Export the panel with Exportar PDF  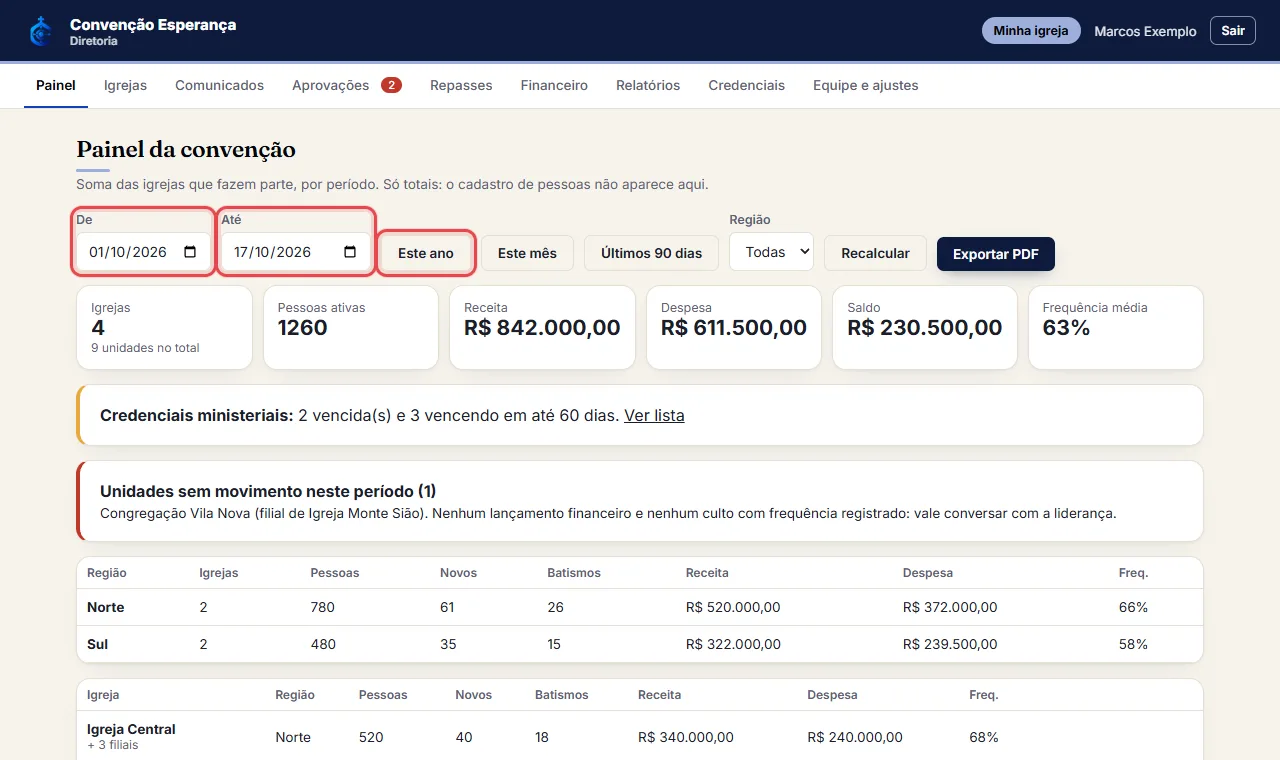coord(995,254)
